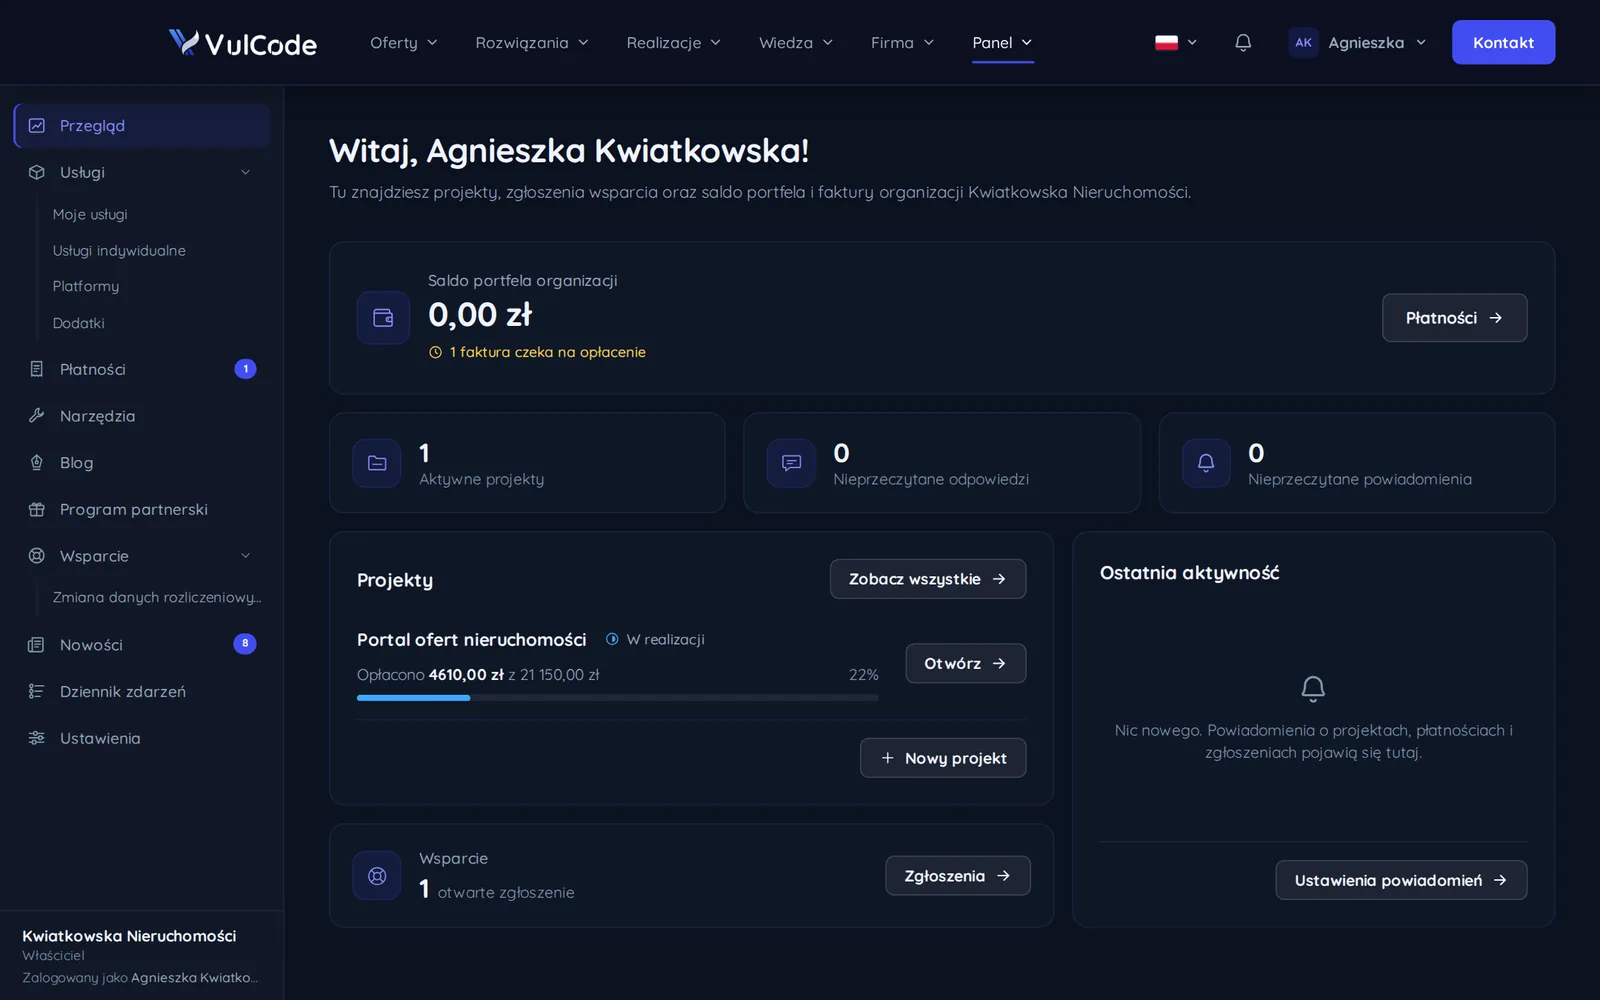Image resolution: width=1600 pixels, height=1000 pixels.
Task: Open the language flag dropdown
Action: click(1176, 42)
